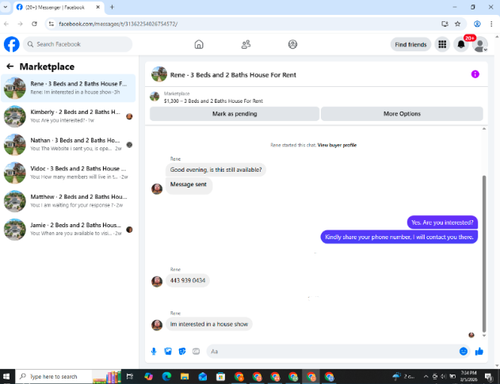500x384 pixels.
Task: Open the Chrome profile icon
Action: [x=477, y=24]
